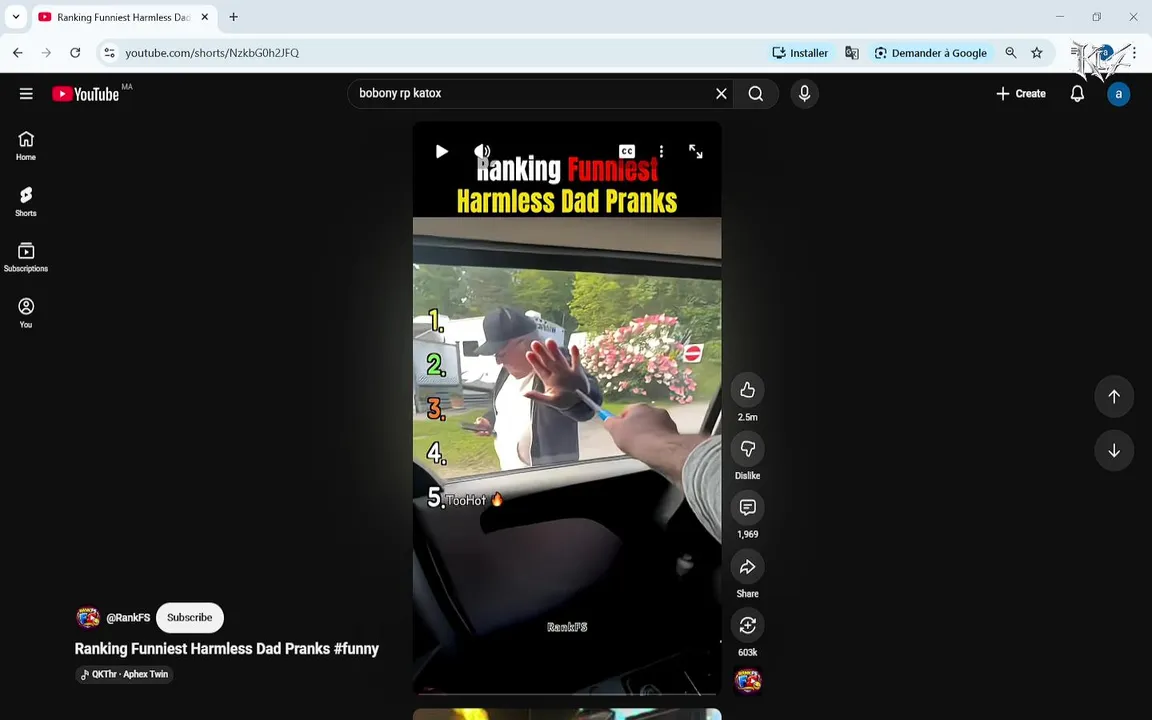Translate this page icon
Image resolution: width=1152 pixels, height=720 pixels.
point(852,53)
